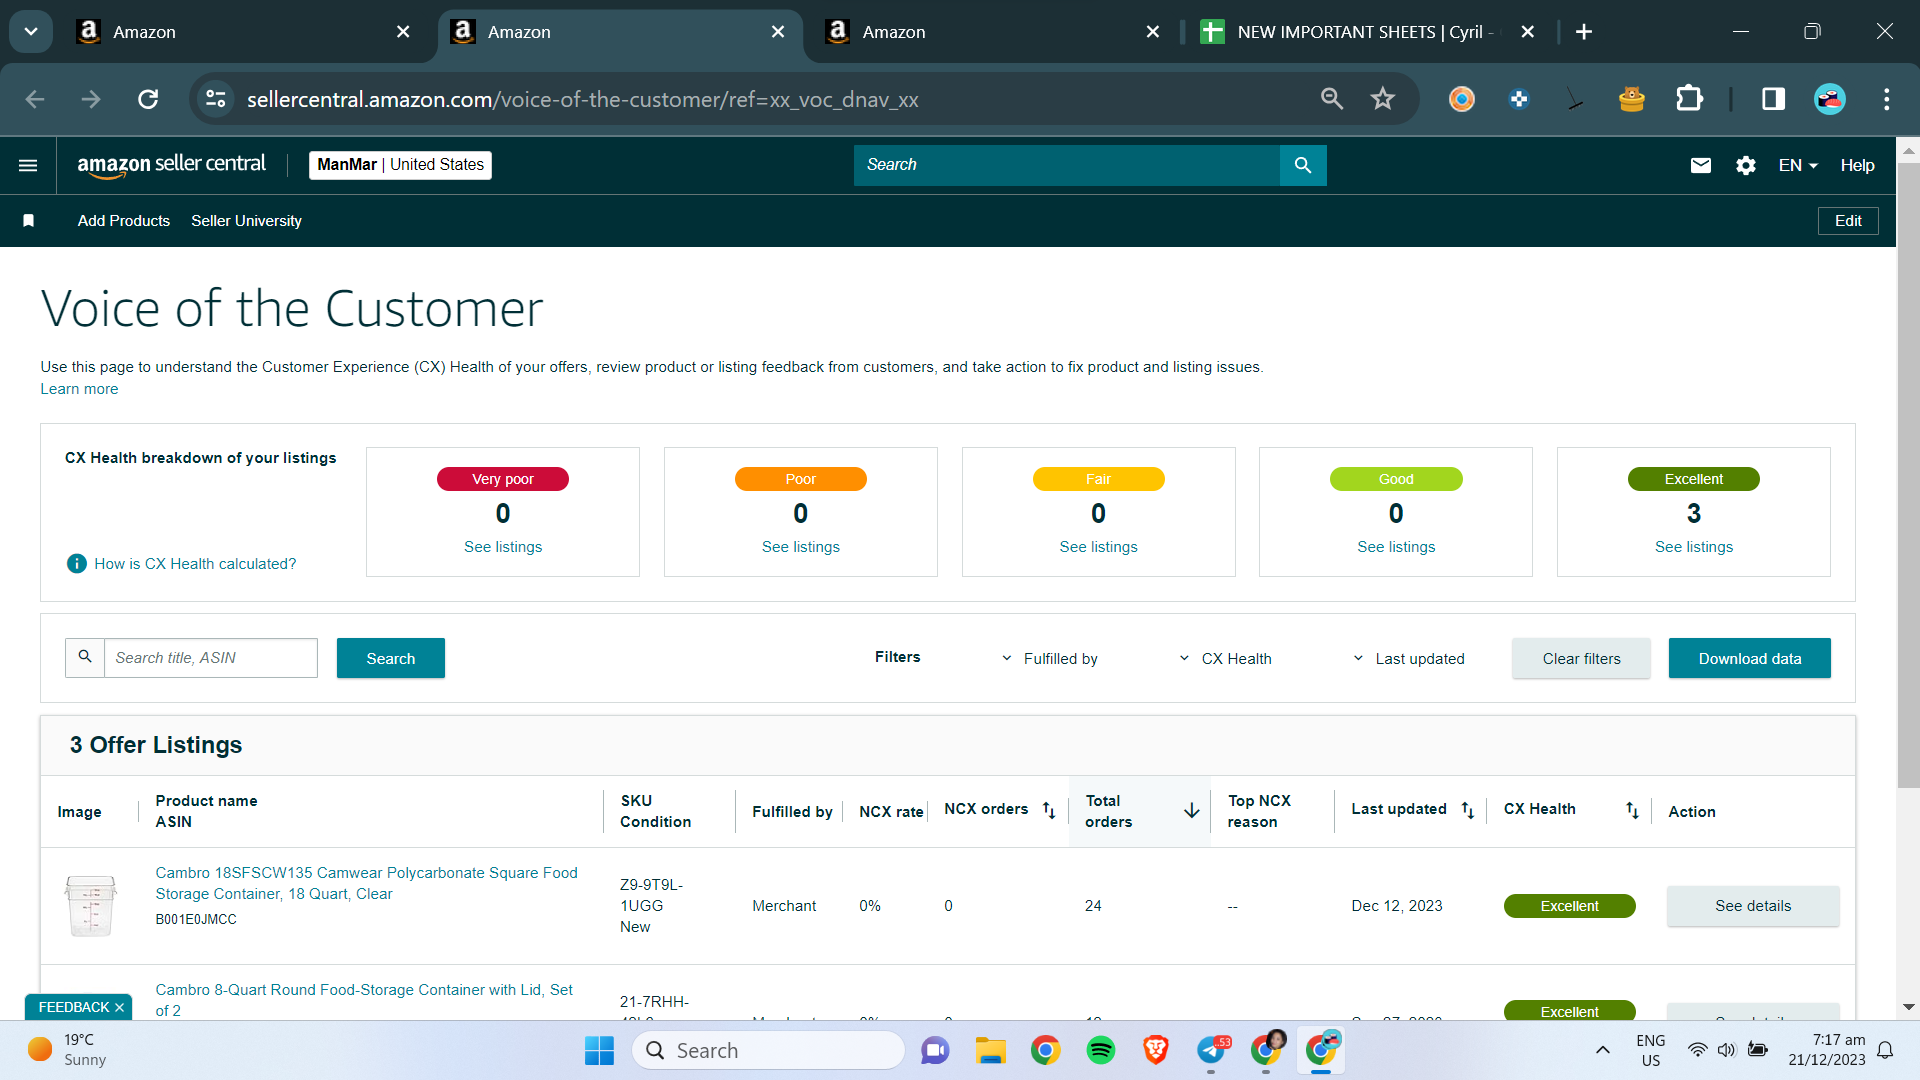Image resolution: width=1920 pixels, height=1080 pixels.
Task: Sort by Last updated arrows
Action: (x=1468, y=810)
